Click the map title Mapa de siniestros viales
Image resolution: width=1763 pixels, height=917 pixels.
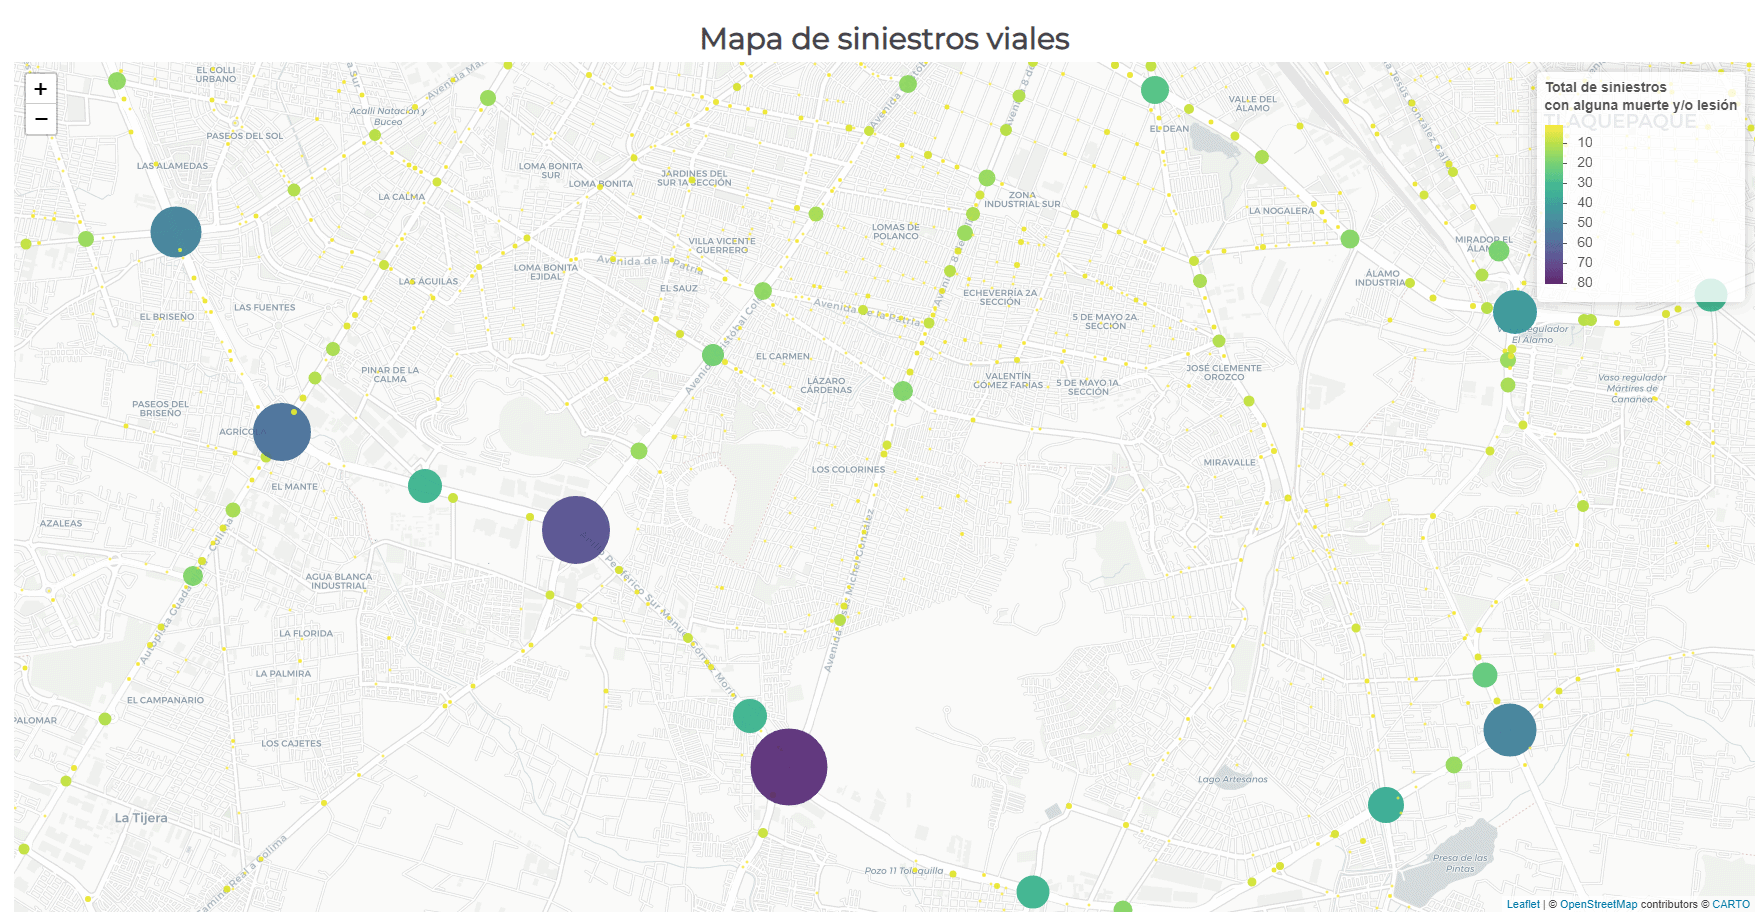[884, 39]
